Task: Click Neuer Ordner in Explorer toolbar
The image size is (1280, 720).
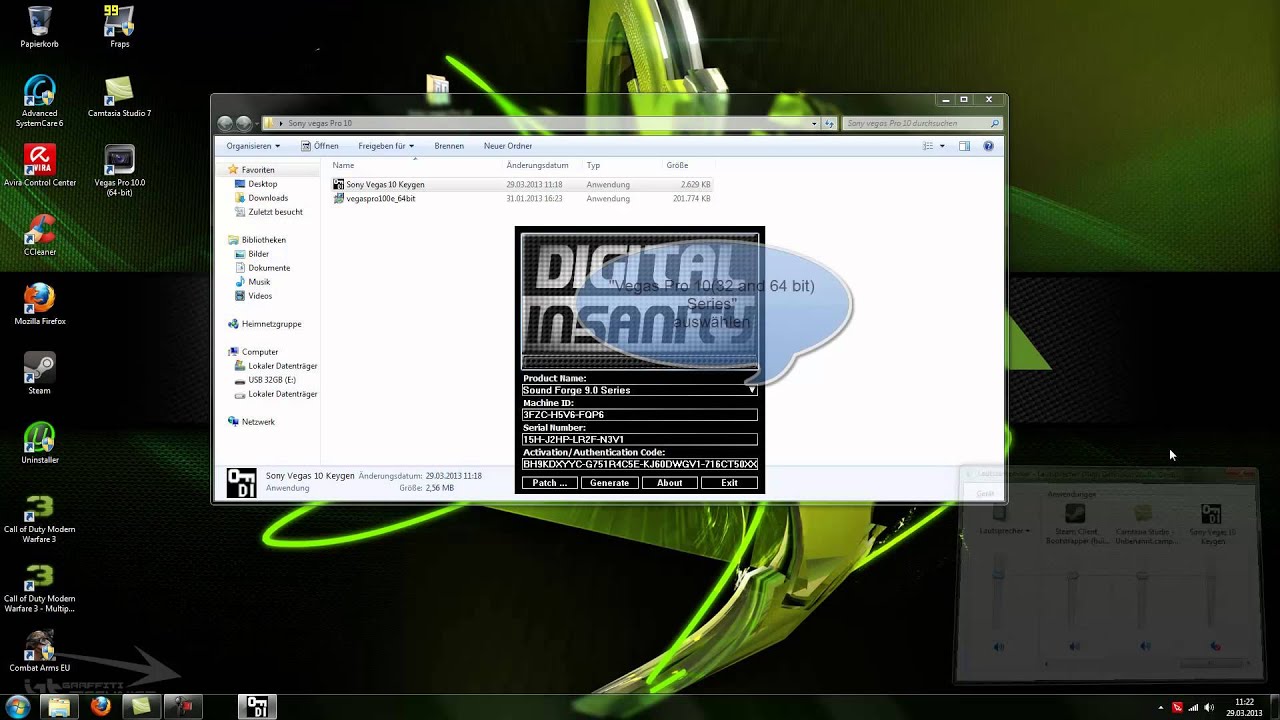Action: [x=508, y=146]
